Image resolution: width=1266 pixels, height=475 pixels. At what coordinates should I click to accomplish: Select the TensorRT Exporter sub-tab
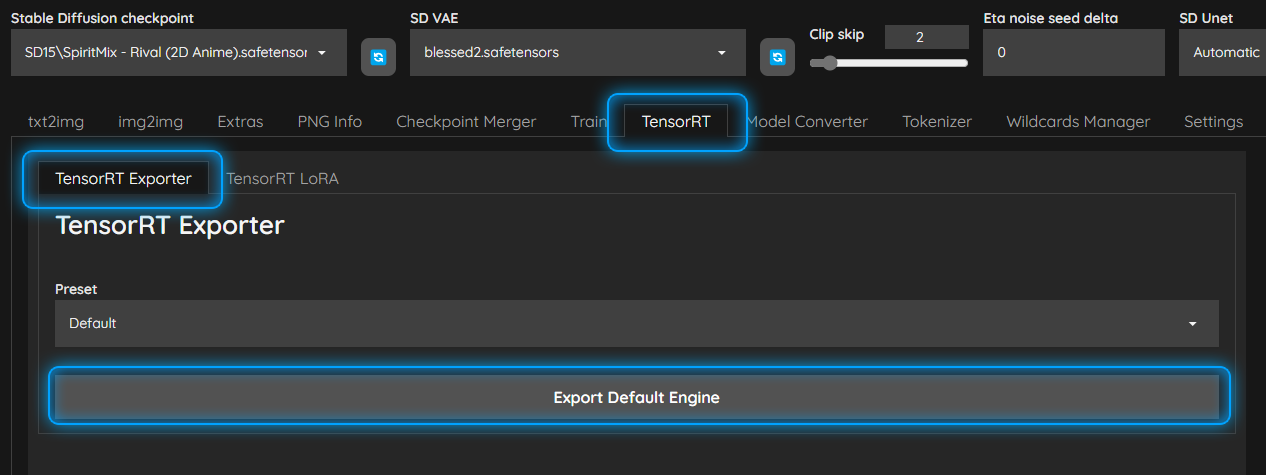click(123, 179)
